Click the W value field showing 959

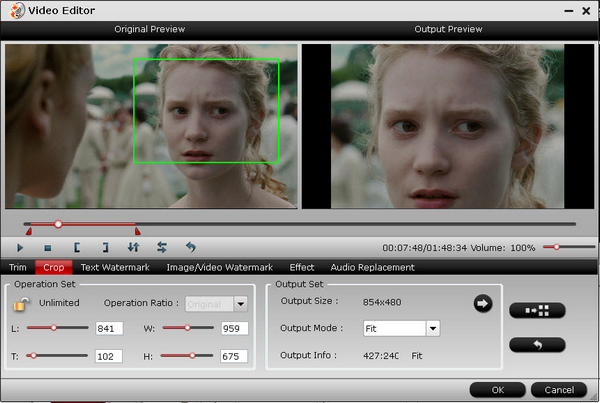(x=235, y=328)
